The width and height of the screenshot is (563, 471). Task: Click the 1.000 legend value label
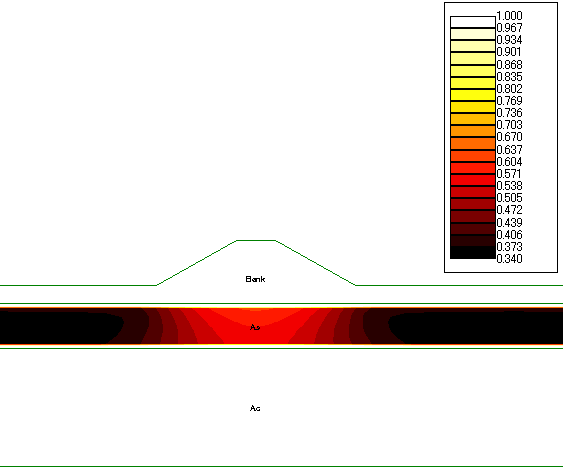pyautogui.click(x=509, y=16)
